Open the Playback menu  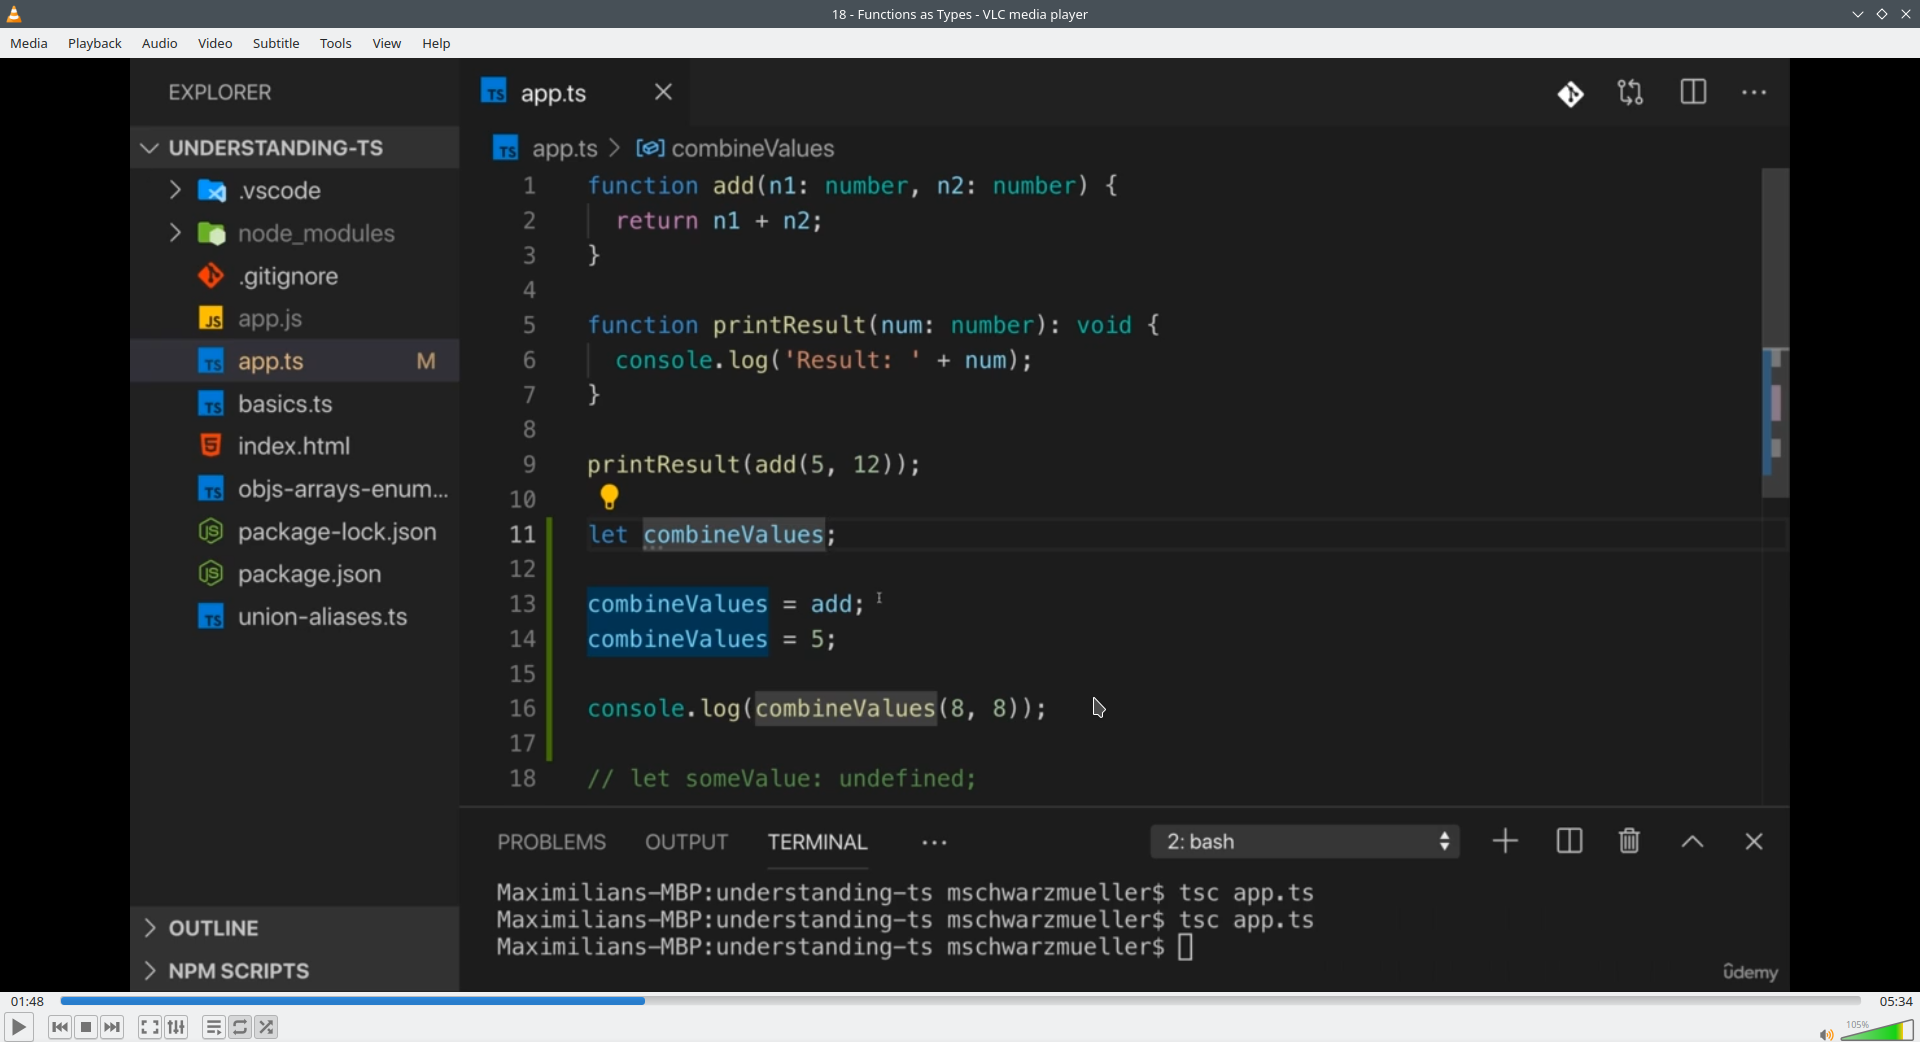95,43
